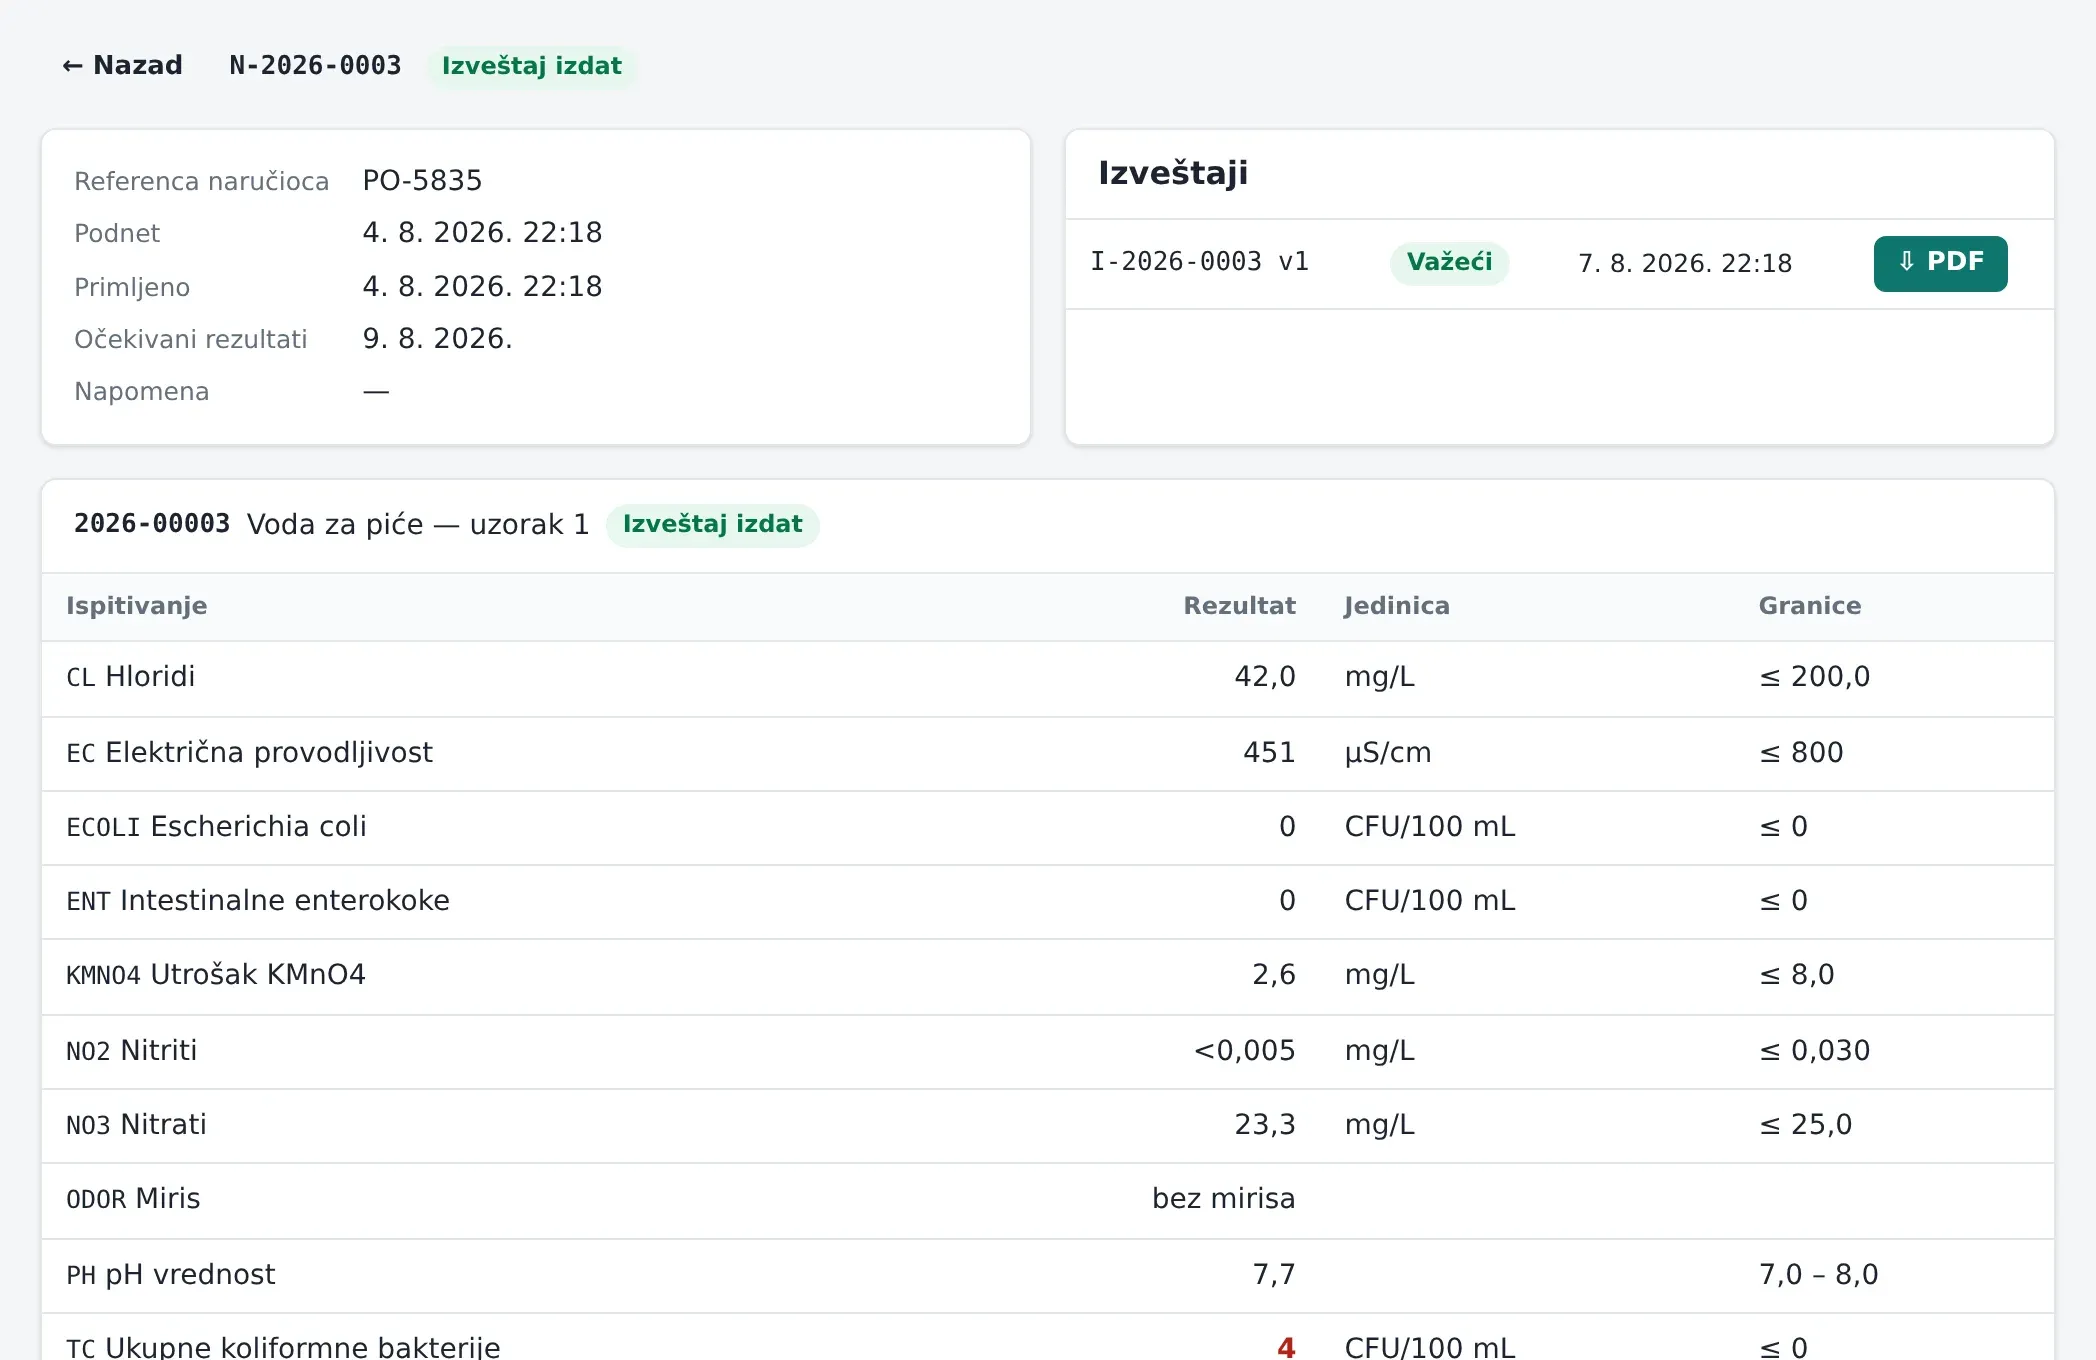This screenshot has height=1360, width=2096.
Task: Click the 2,6 result for KMnO4
Action: (x=1273, y=975)
